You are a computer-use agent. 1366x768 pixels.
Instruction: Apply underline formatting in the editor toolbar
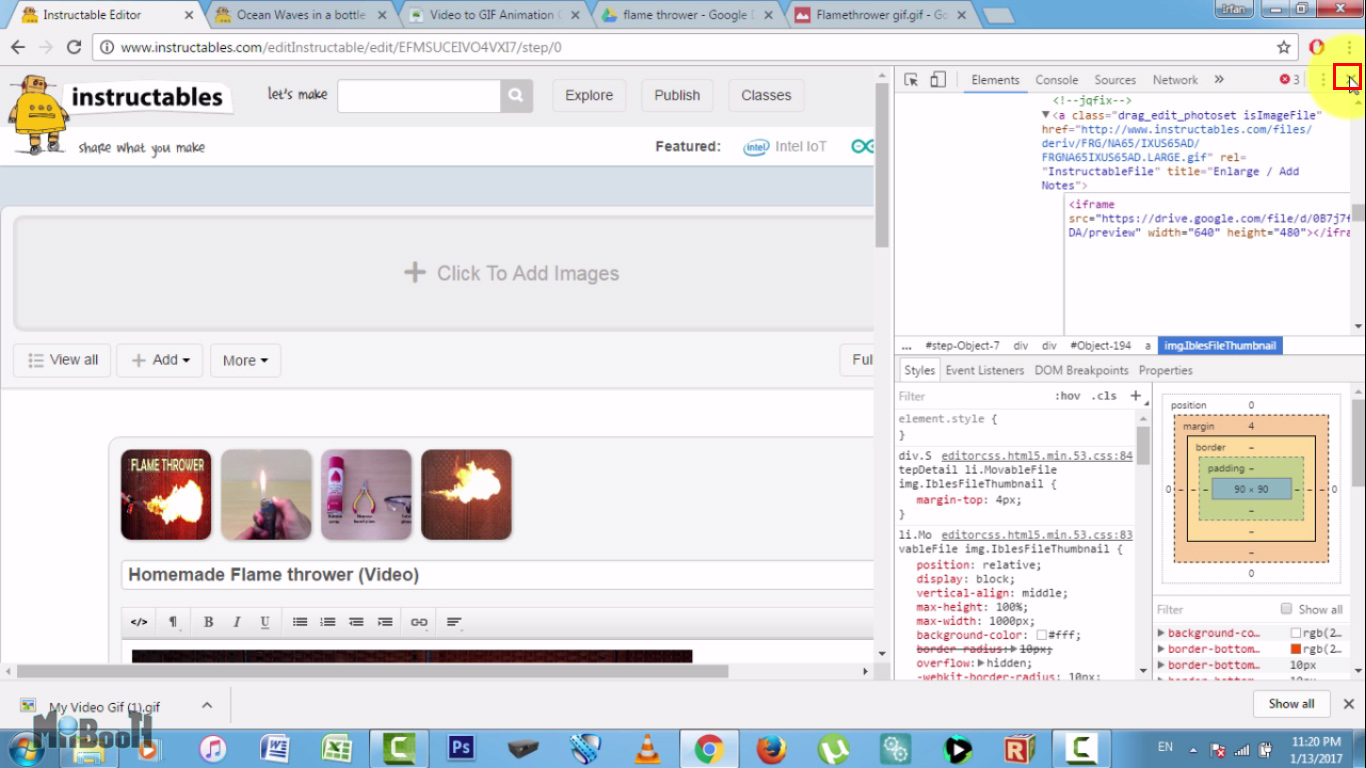coord(265,622)
